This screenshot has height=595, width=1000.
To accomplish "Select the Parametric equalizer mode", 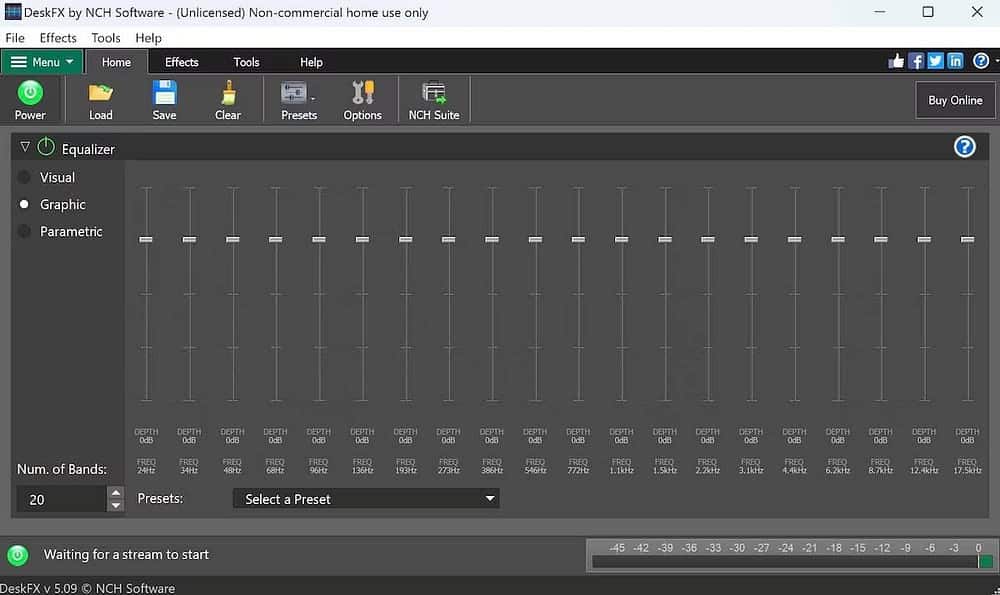I will (x=24, y=231).
